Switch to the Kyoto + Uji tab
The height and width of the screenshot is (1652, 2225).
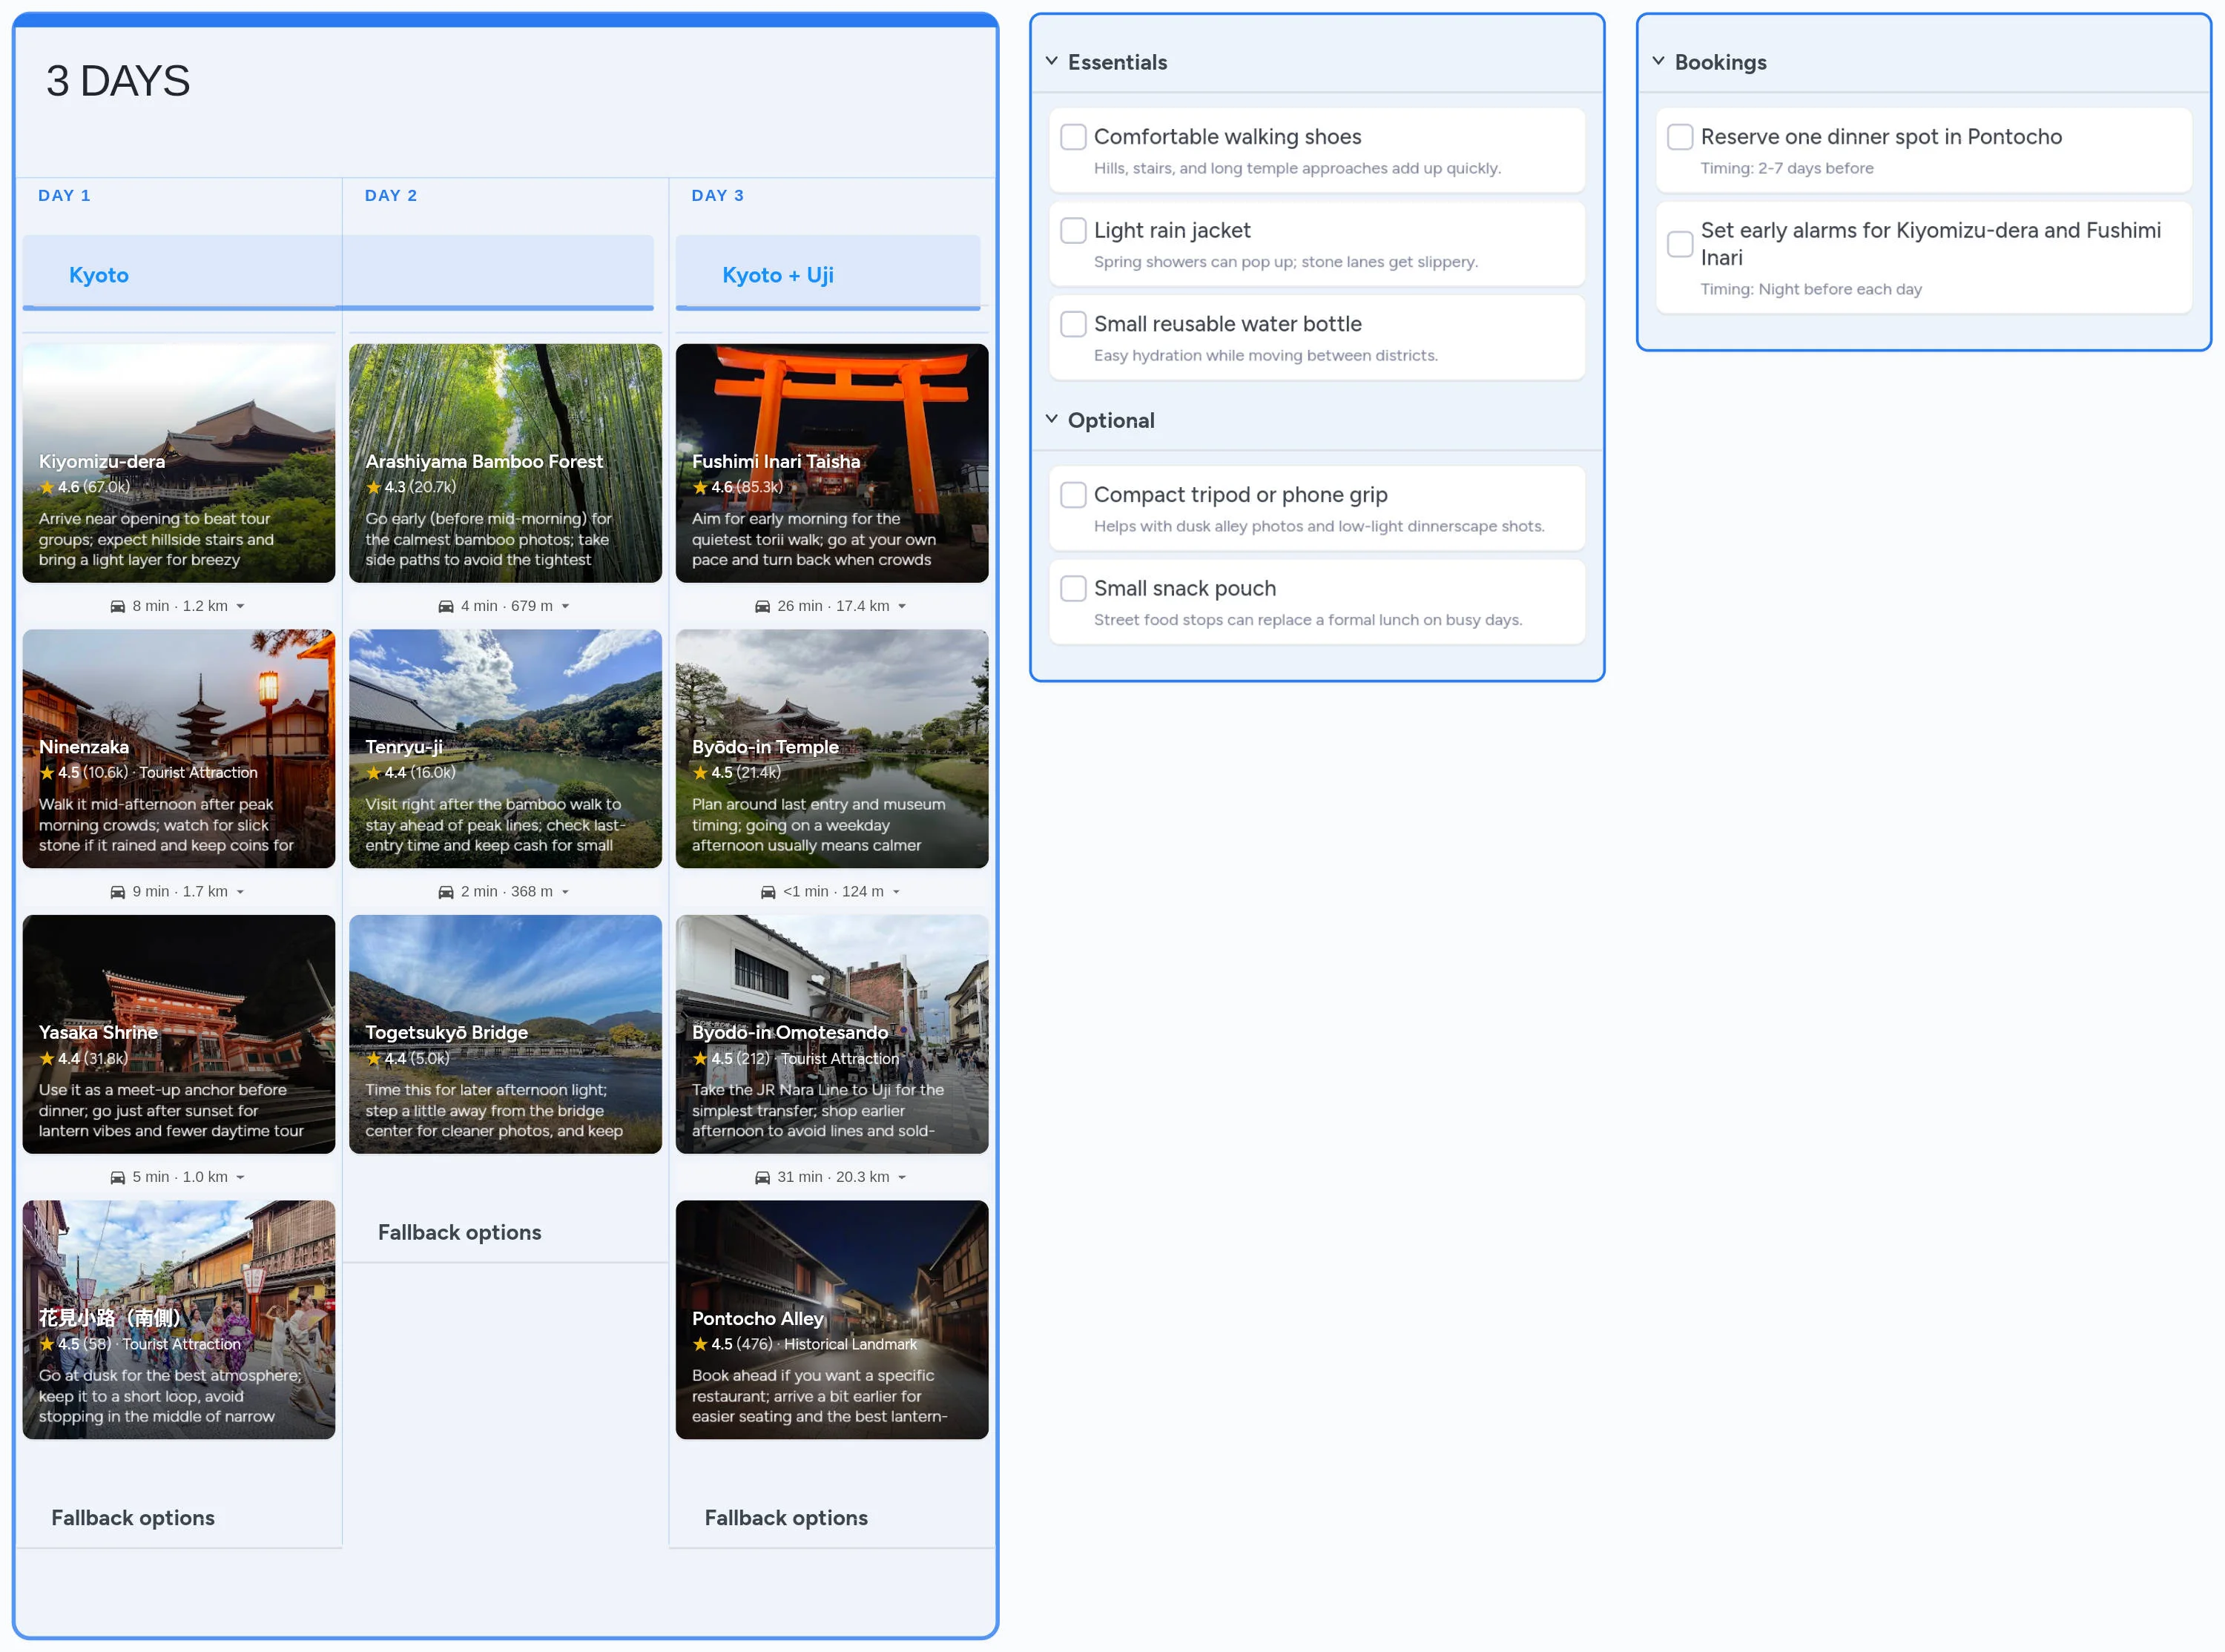tap(779, 275)
